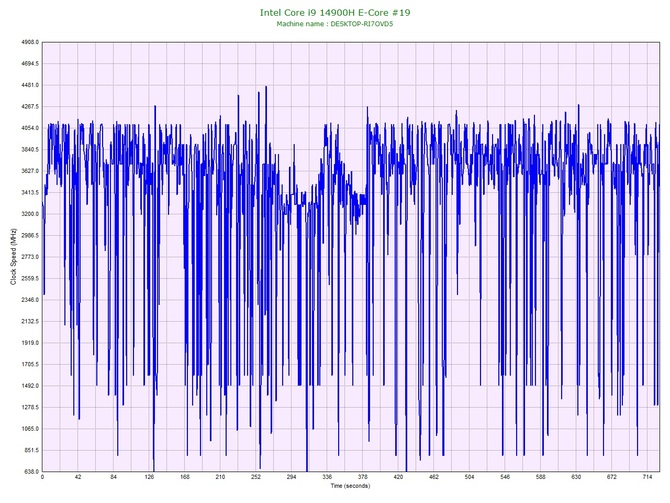Click the 2132.5 y-axis value

(30, 321)
